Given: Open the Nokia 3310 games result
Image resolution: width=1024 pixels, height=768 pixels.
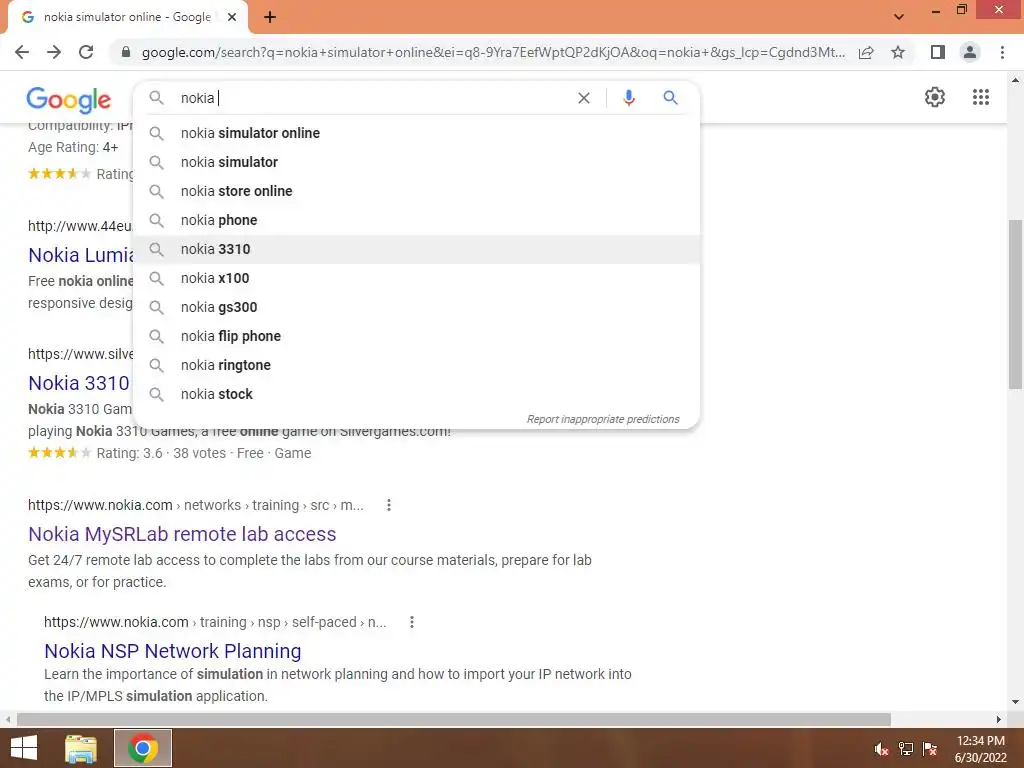Looking at the screenshot, I should click(x=79, y=383).
